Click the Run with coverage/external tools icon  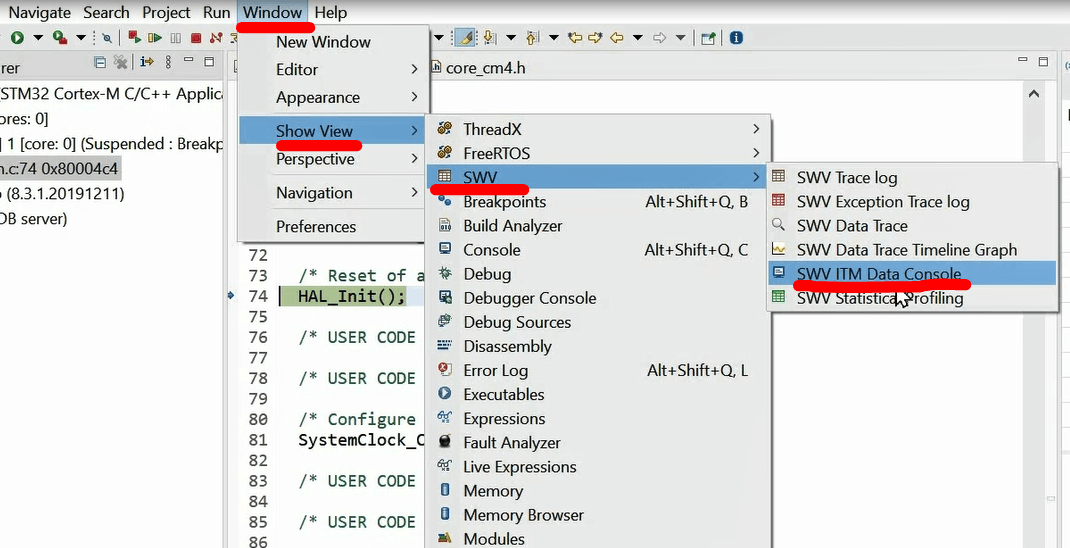coord(61,38)
